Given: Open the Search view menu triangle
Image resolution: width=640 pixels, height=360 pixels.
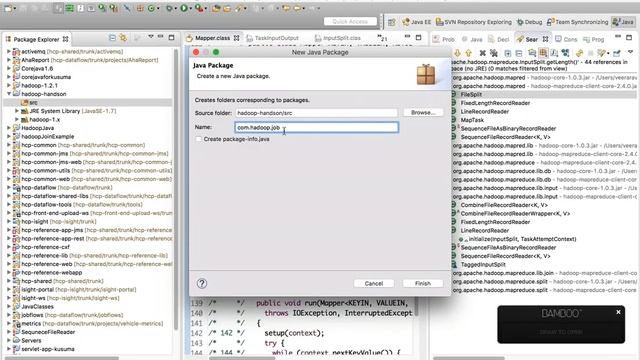Looking at the screenshot, I should (x=631, y=52).
